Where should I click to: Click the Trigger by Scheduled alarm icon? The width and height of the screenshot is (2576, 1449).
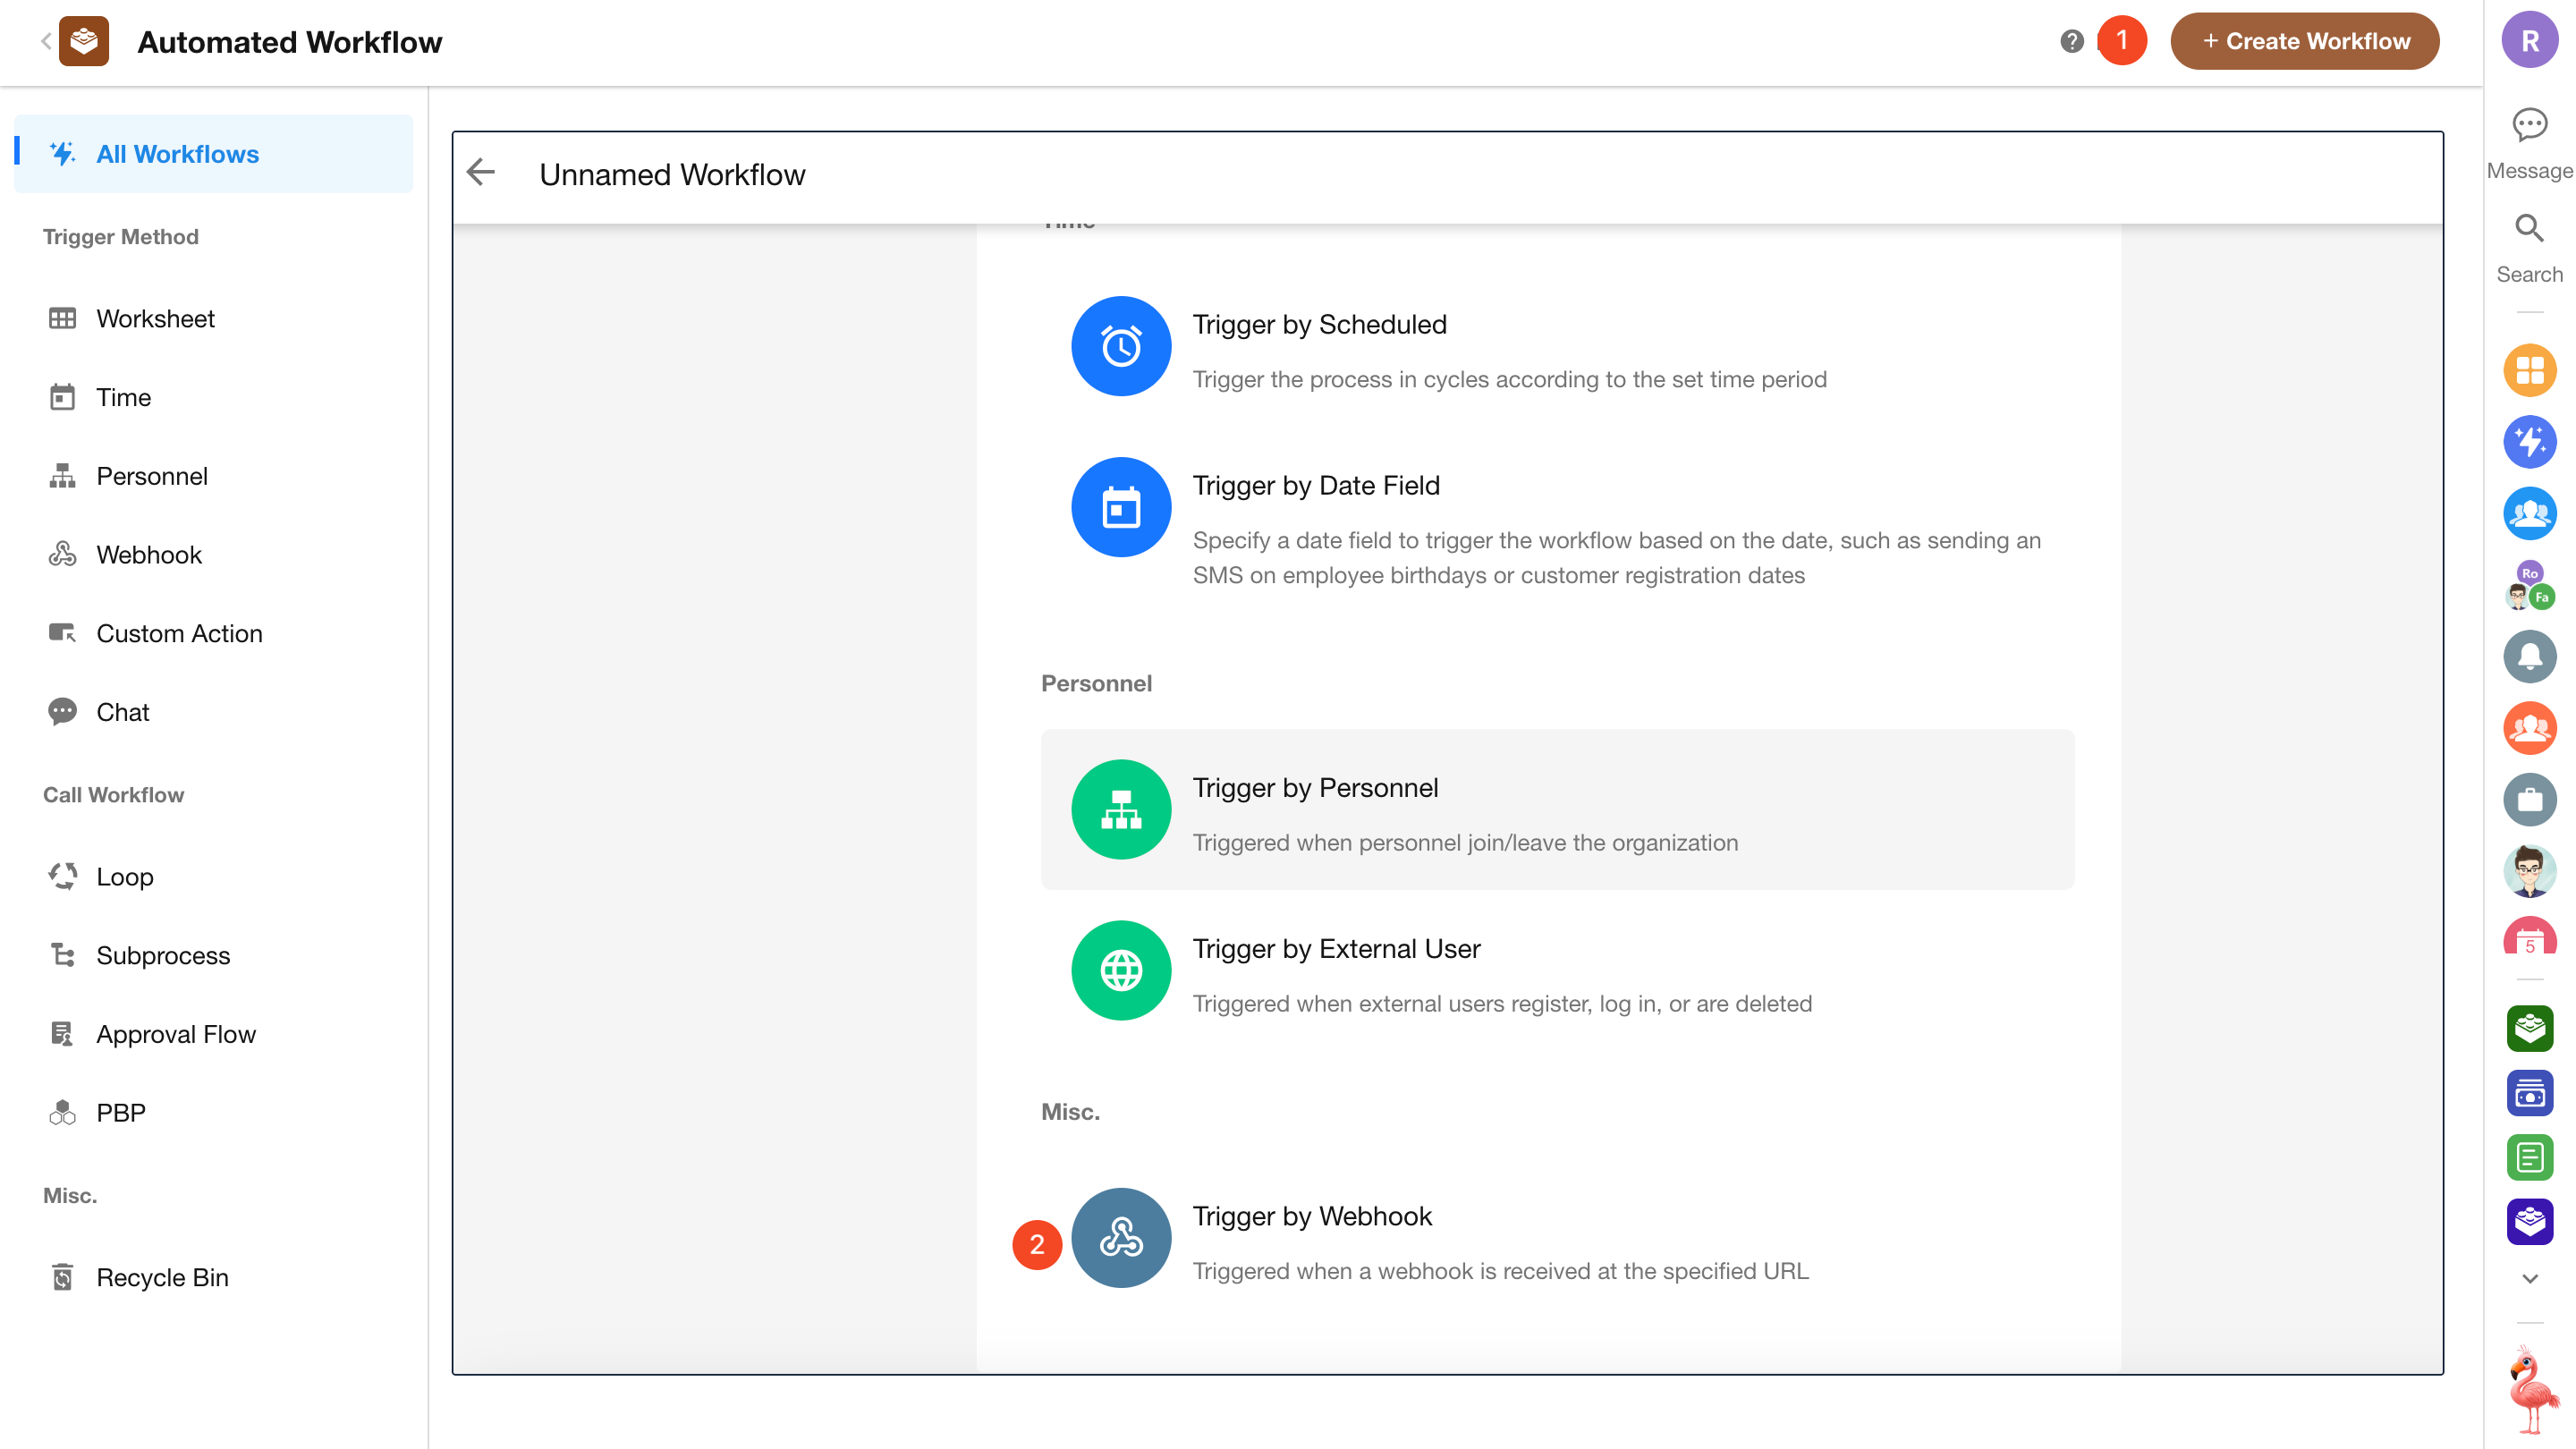tap(1121, 346)
